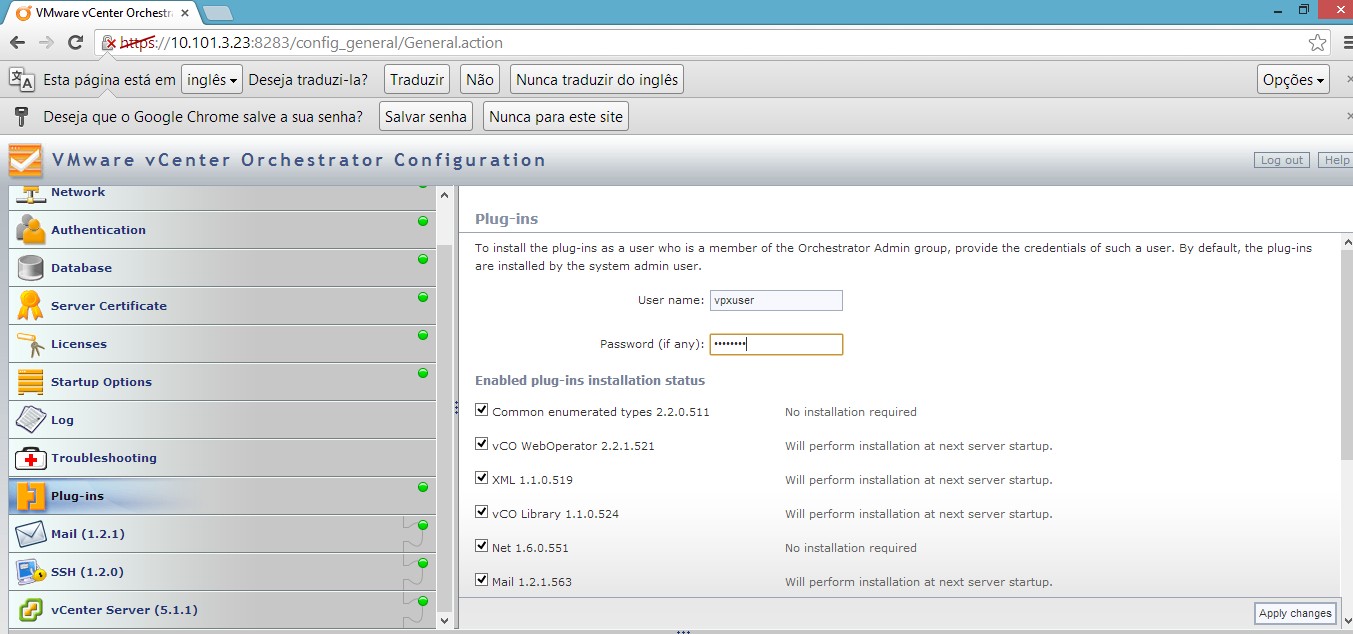Open Server Certificate ribbon icon
The image size is (1353, 634).
pos(31,306)
